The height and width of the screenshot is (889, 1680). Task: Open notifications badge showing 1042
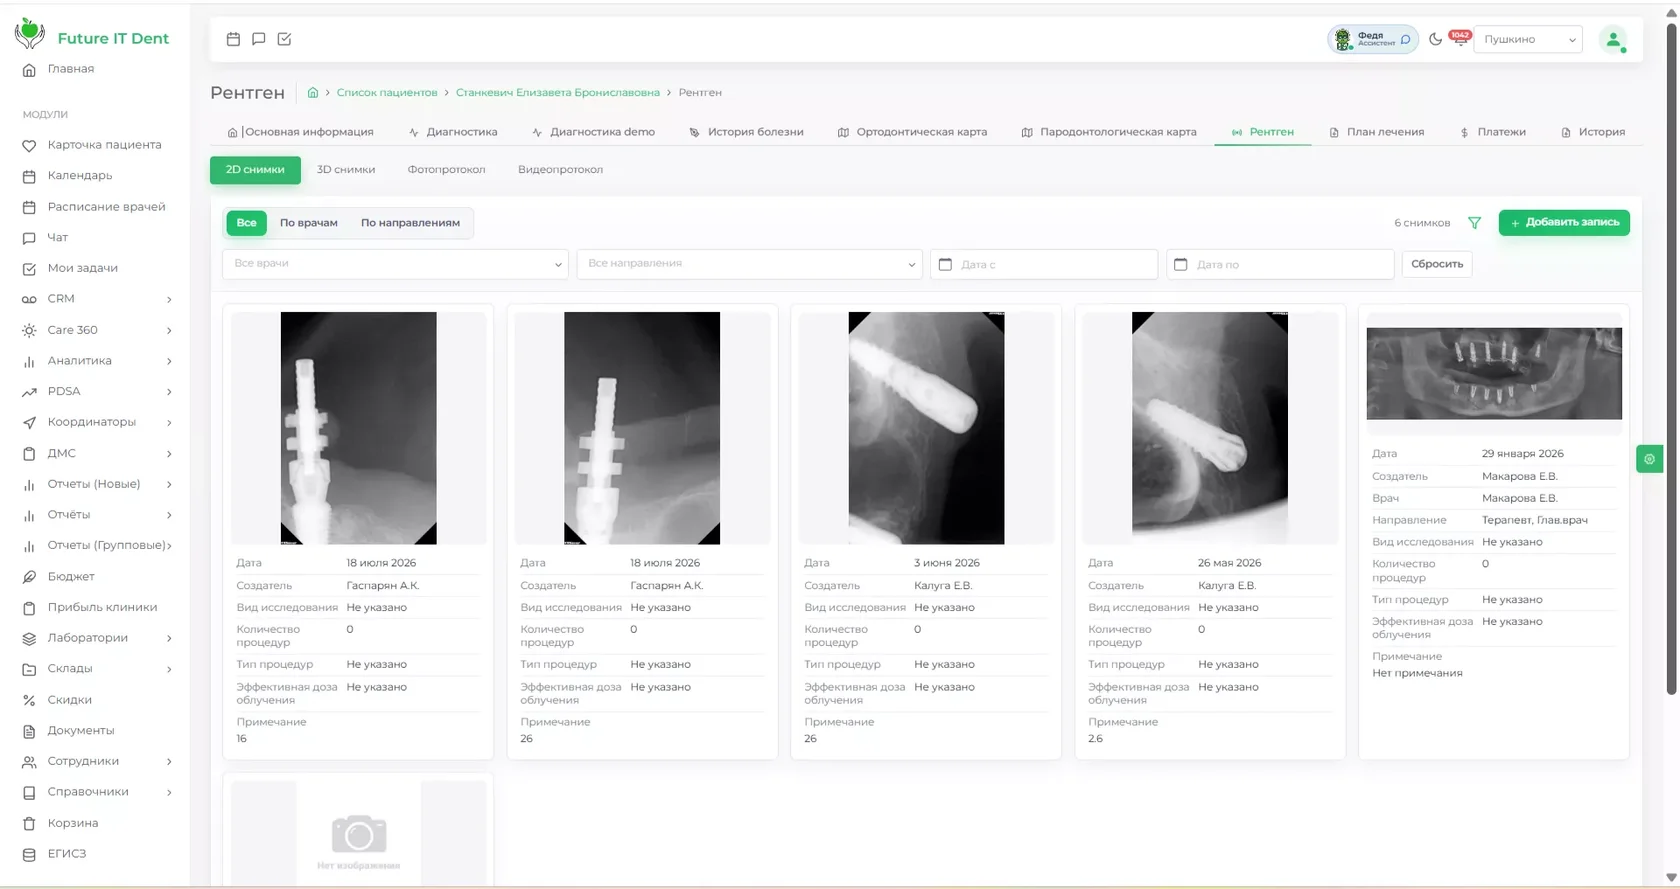point(1460,37)
